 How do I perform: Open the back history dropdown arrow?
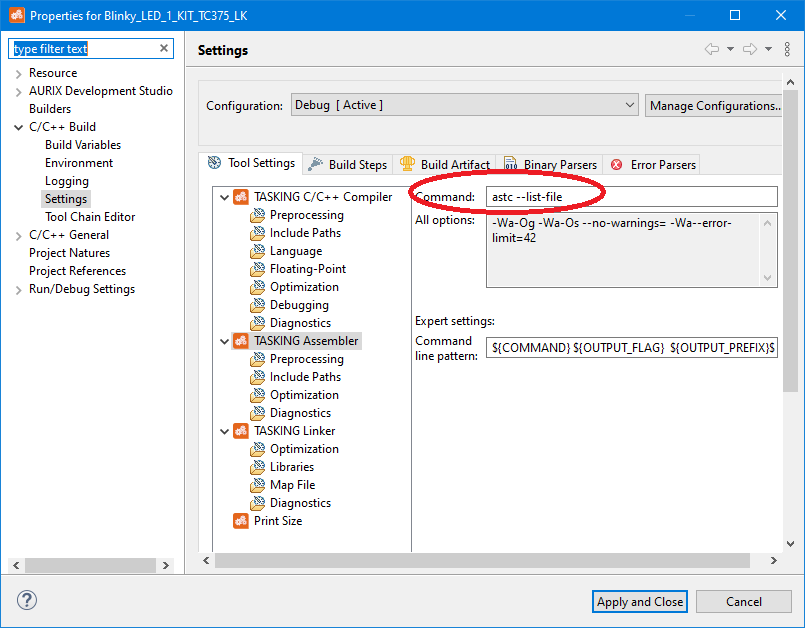pos(730,49)
